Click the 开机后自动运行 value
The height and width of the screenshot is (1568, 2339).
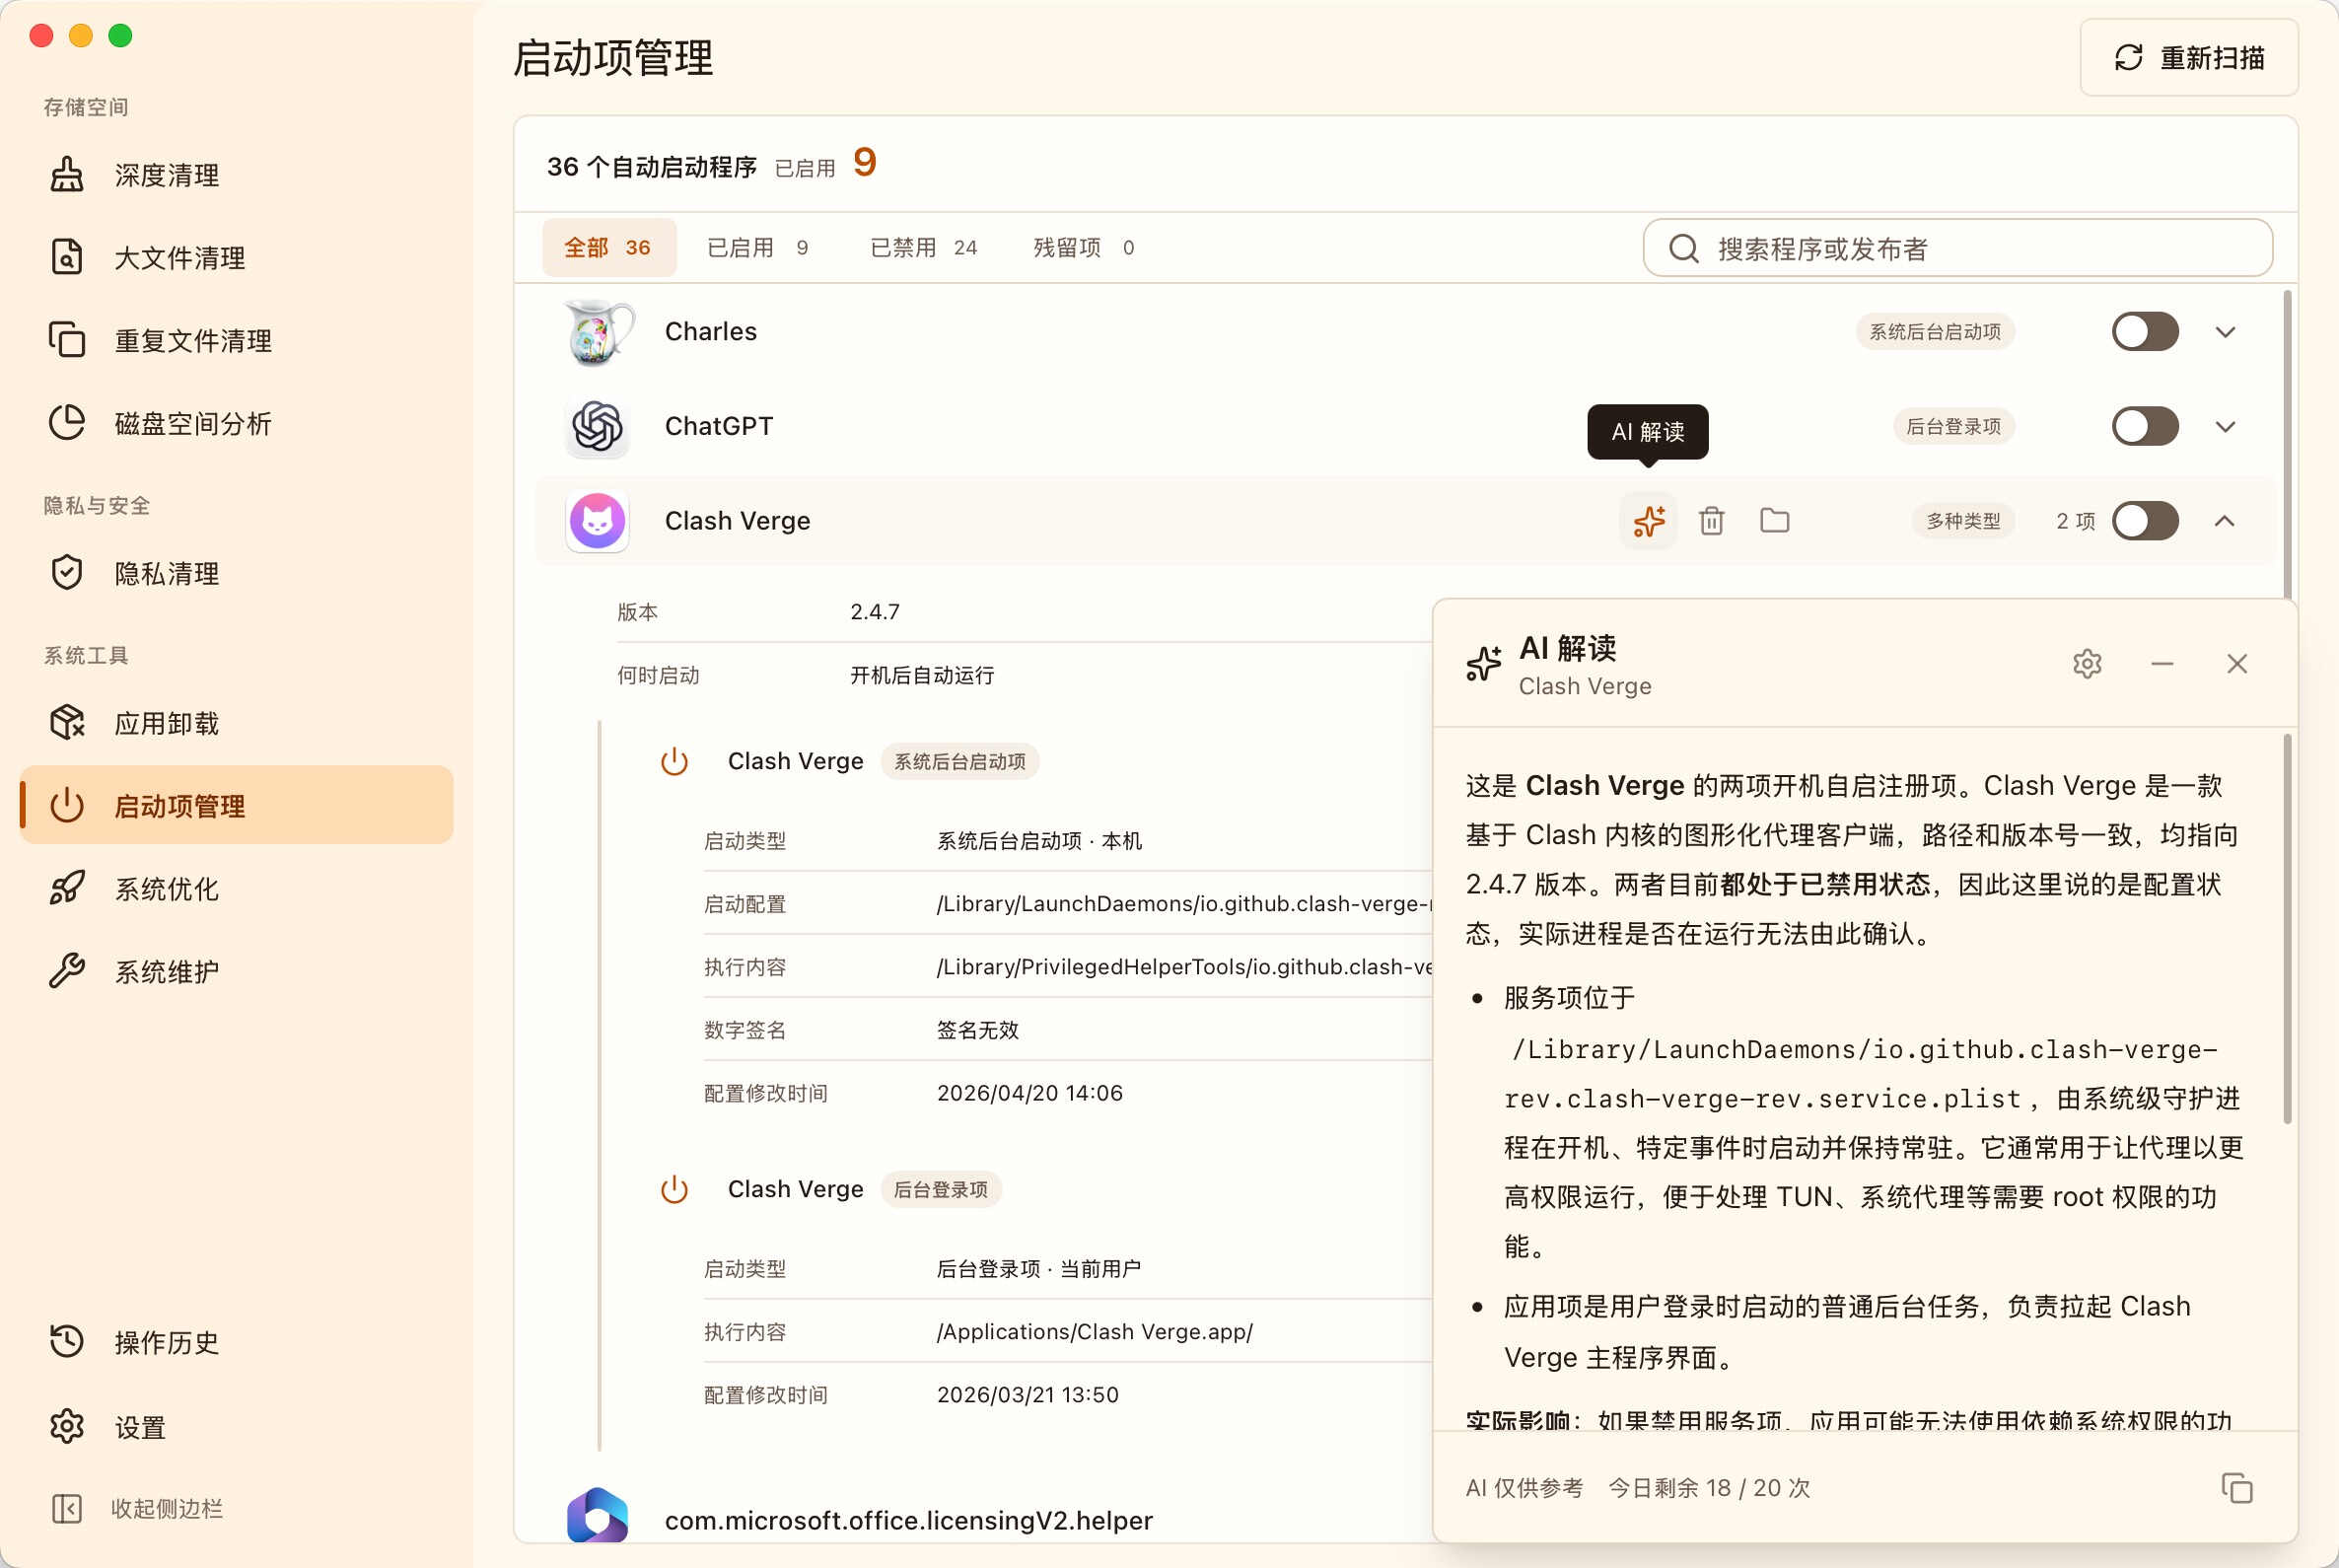[922, 676]
